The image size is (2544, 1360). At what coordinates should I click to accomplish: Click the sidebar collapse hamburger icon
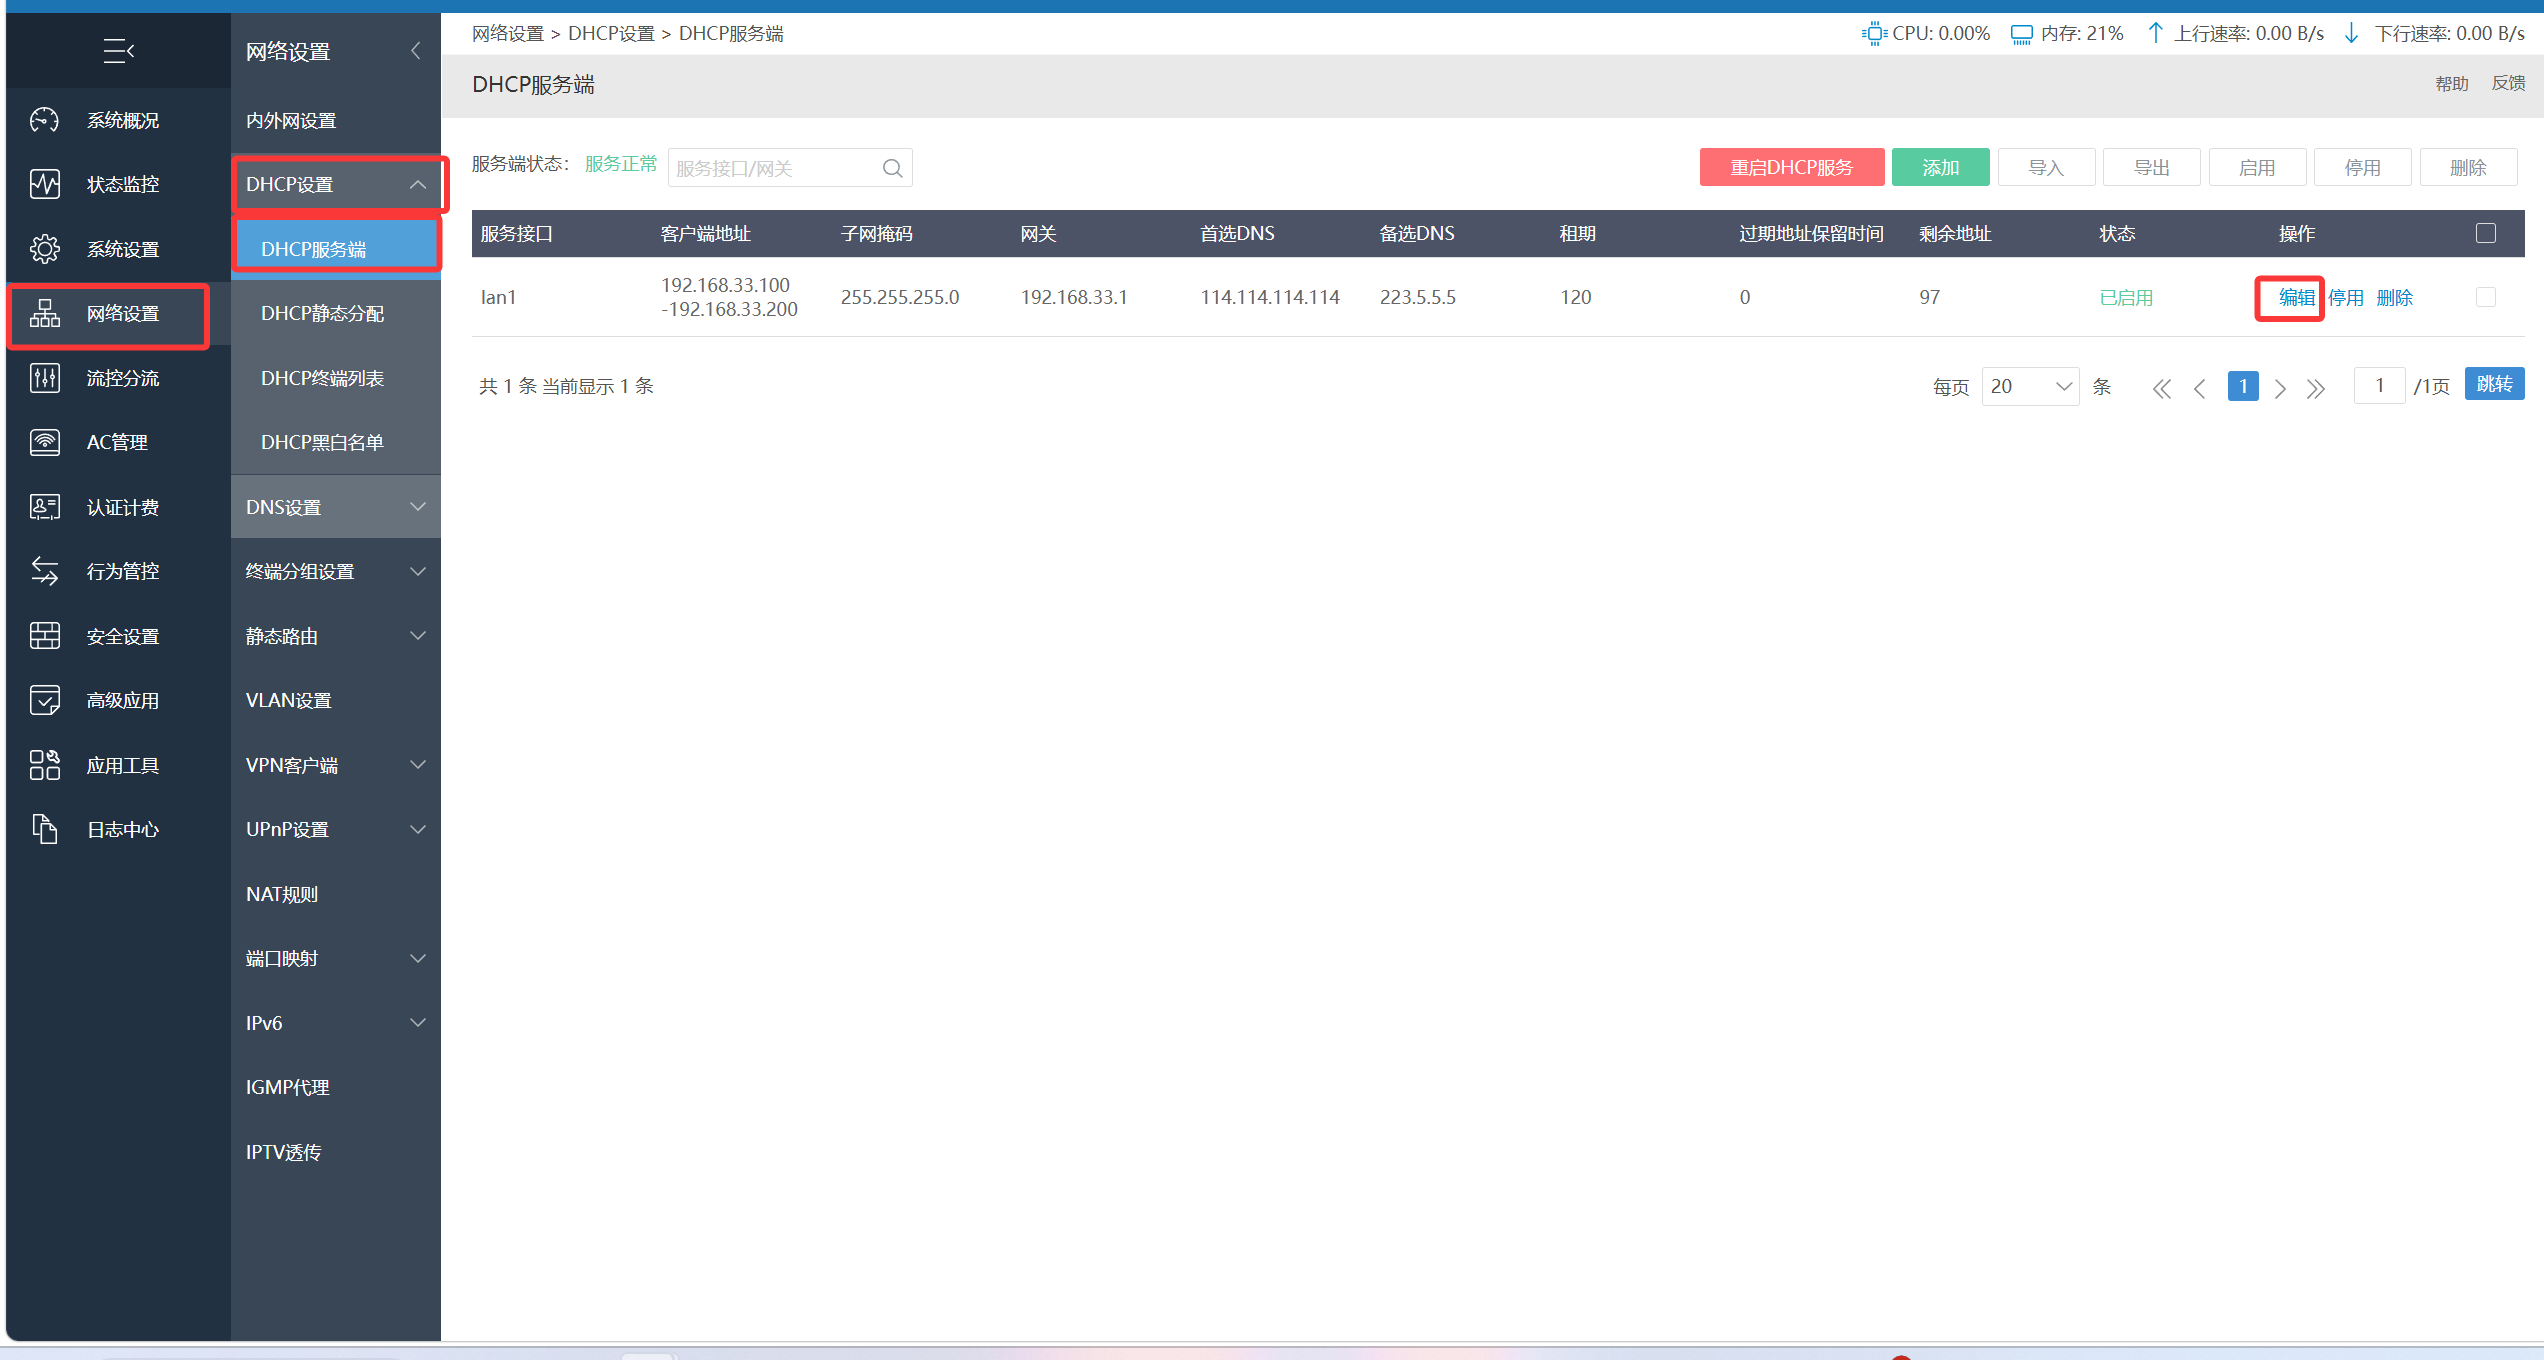coord(118,50)
